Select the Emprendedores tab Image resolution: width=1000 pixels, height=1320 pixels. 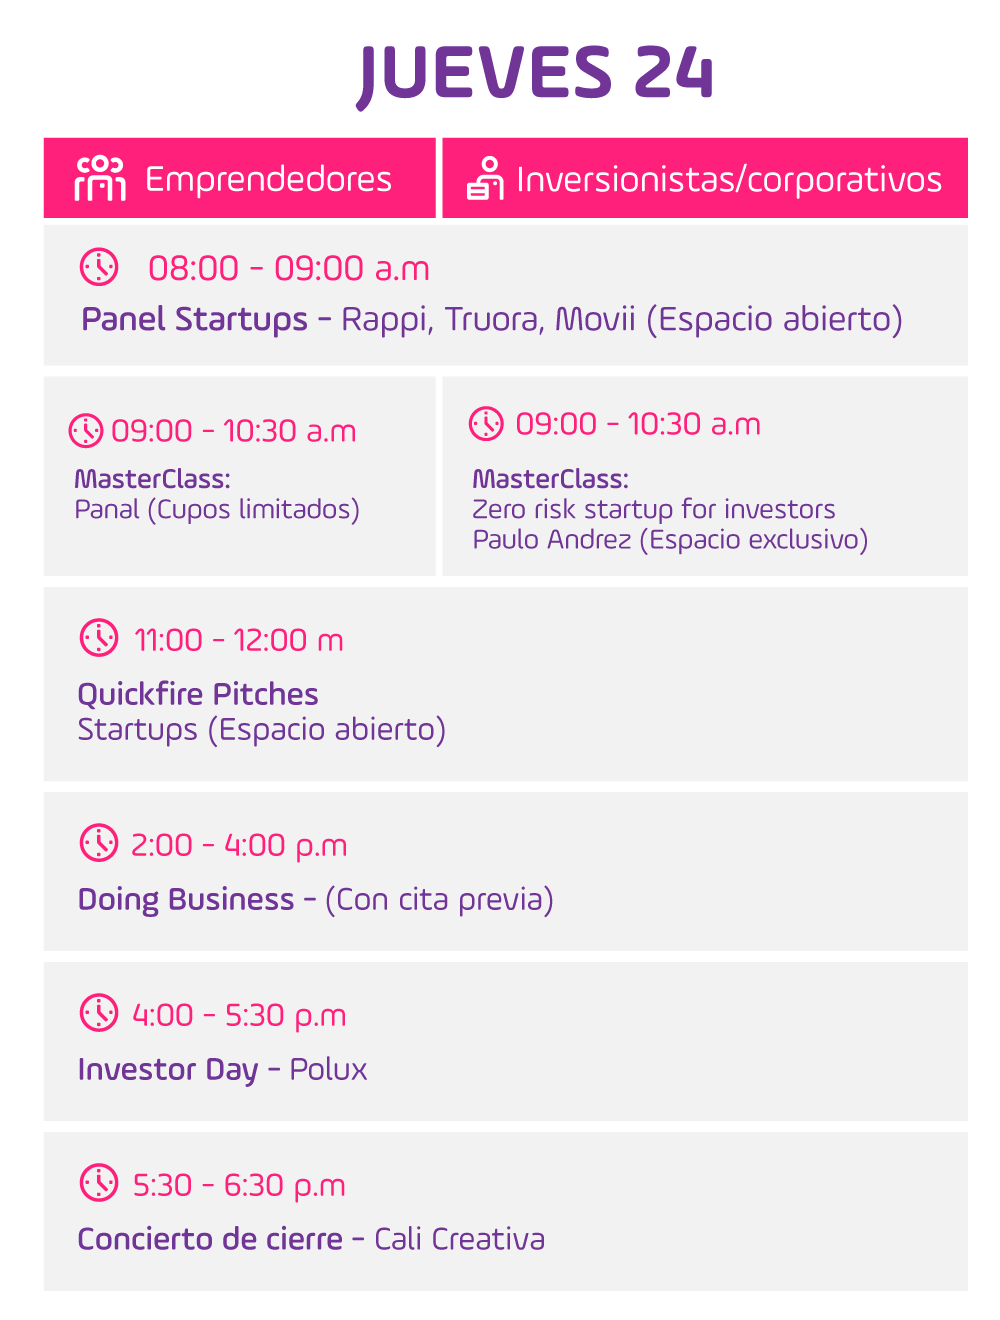coord(240,179)
